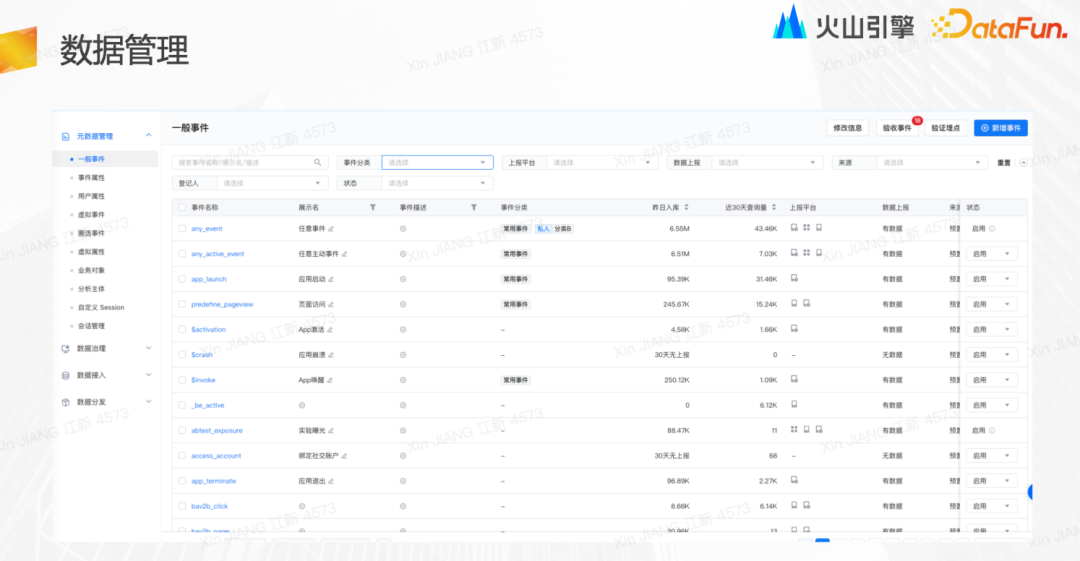Sort by 近30天查询量 column arrows

[774, 207]
